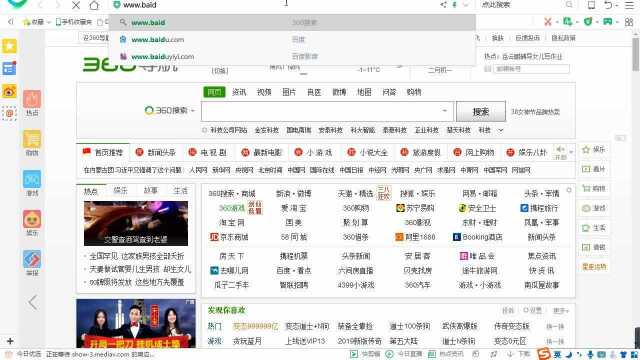Click the green gamepad extension icon

coord(608,21)
